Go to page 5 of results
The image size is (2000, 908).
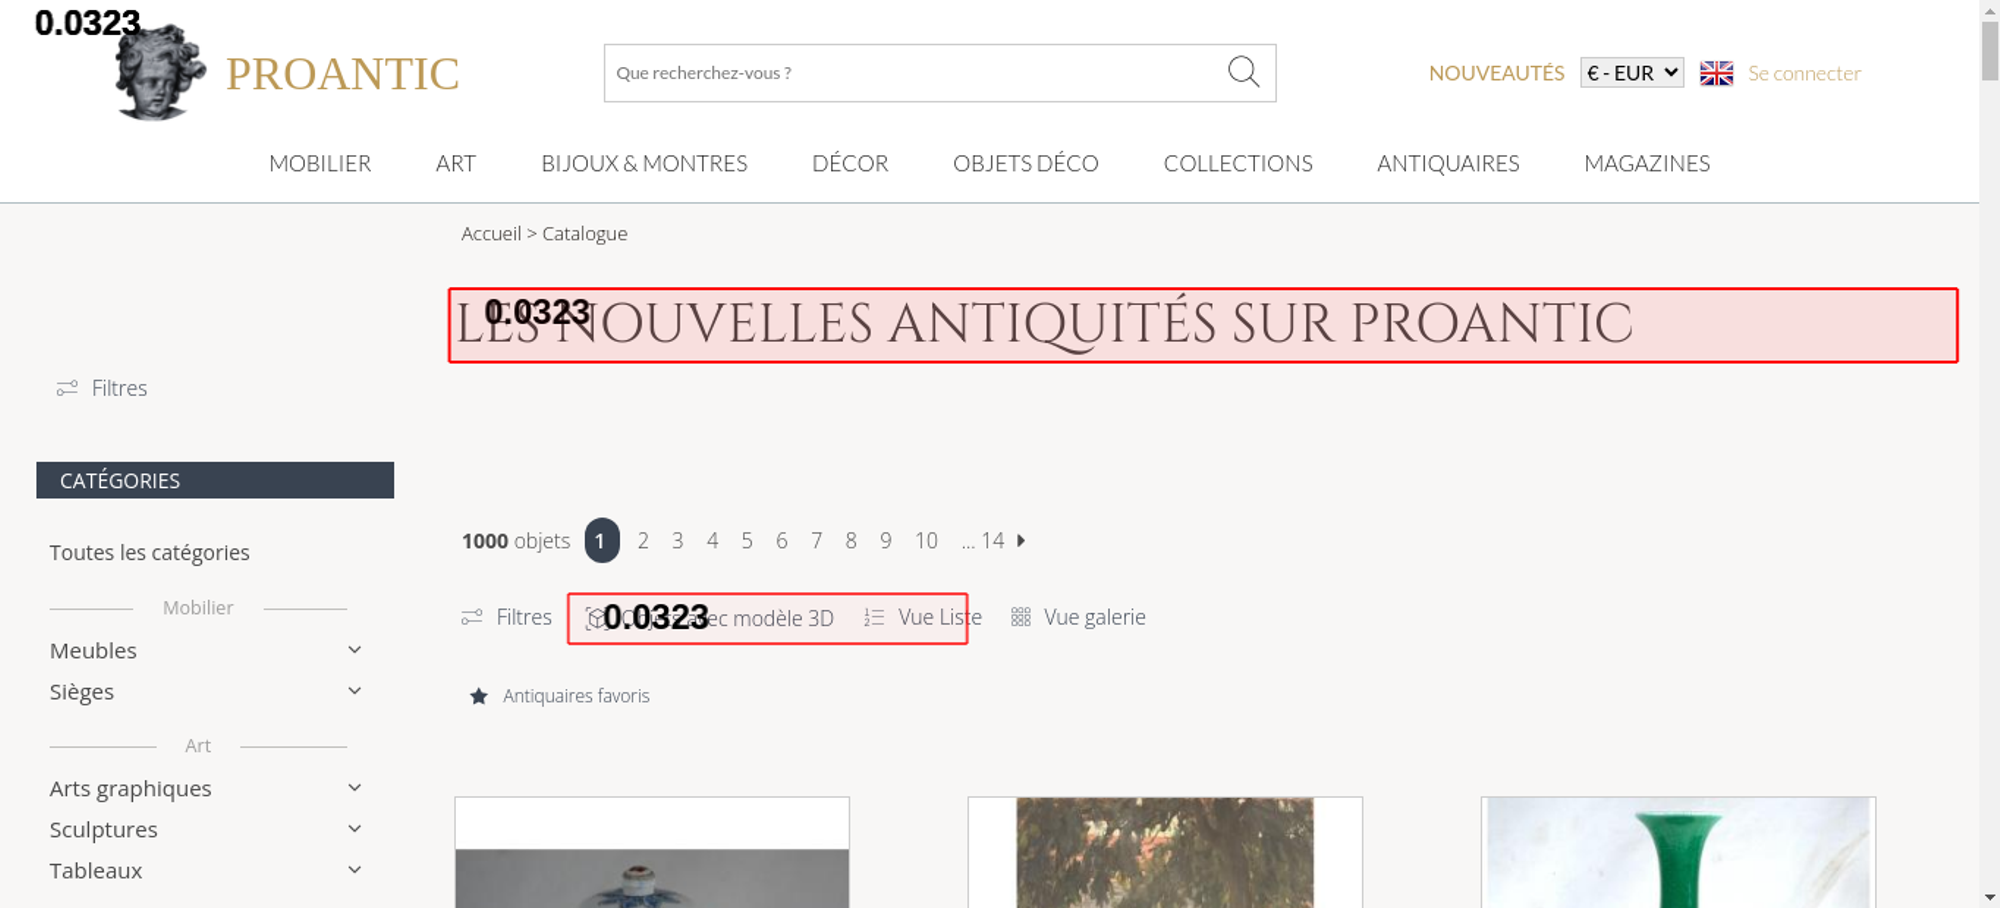746,541
